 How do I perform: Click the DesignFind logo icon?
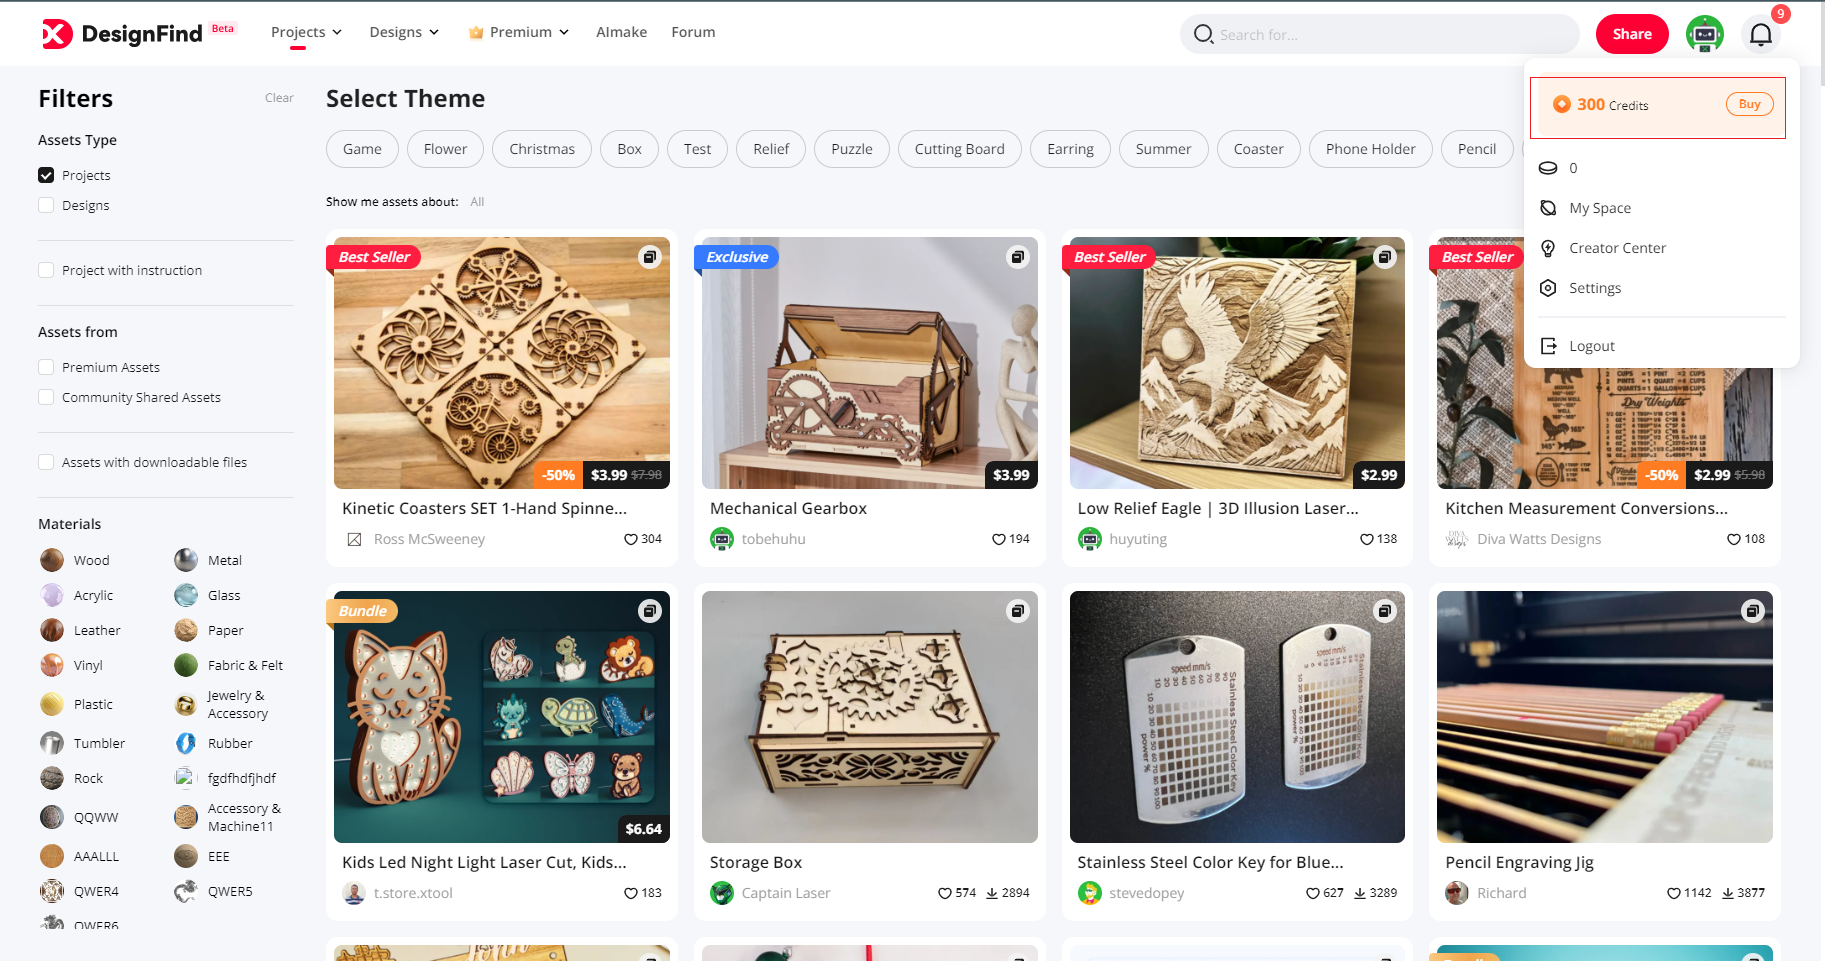(57, 34)
